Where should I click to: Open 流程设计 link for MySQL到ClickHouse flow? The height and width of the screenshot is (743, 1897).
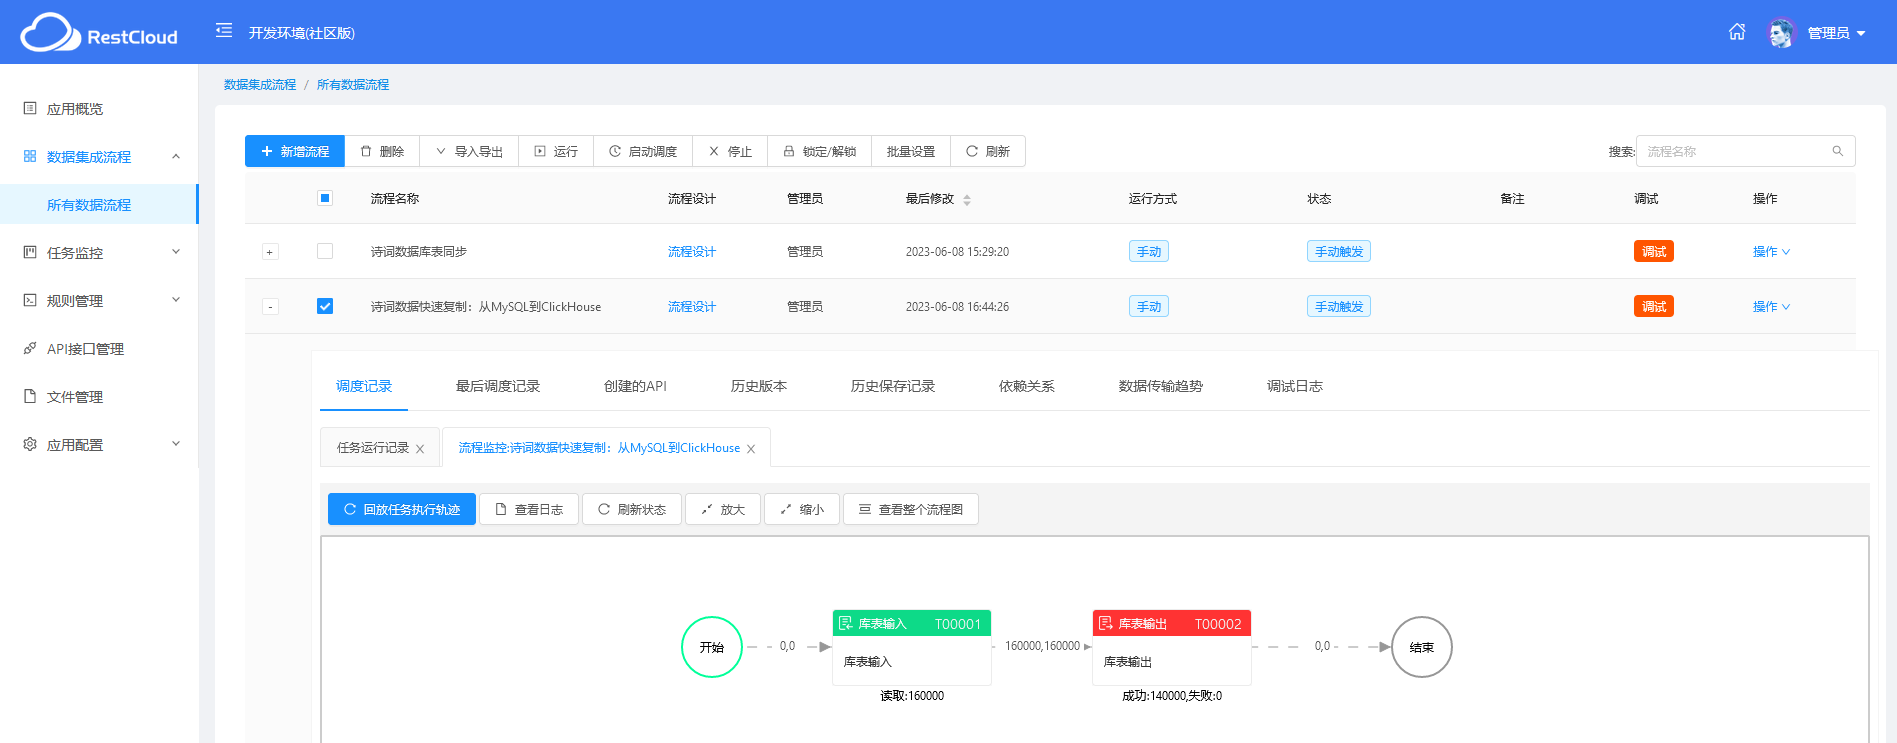(x=692, y=307)
